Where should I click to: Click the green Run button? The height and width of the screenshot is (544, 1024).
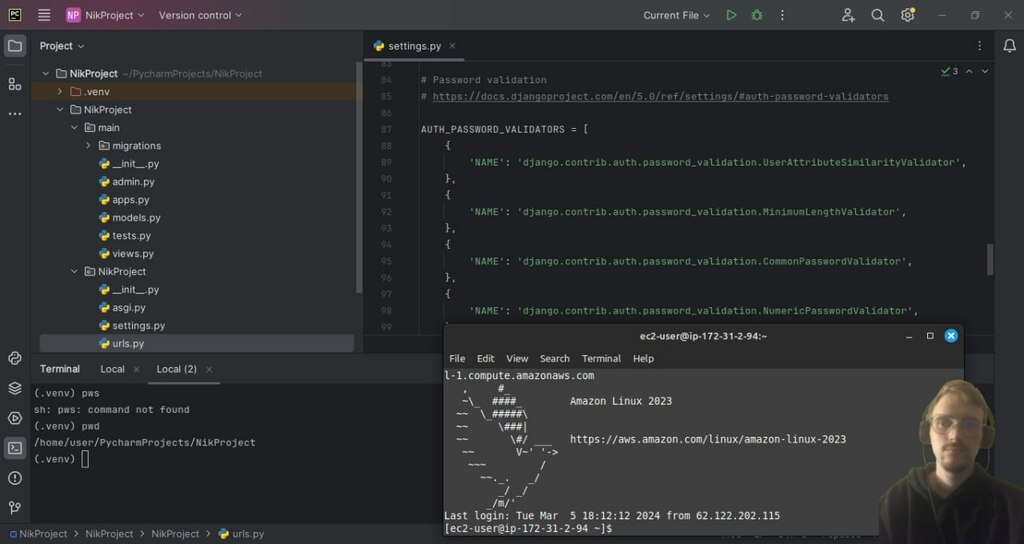click(x=731, y=15)
